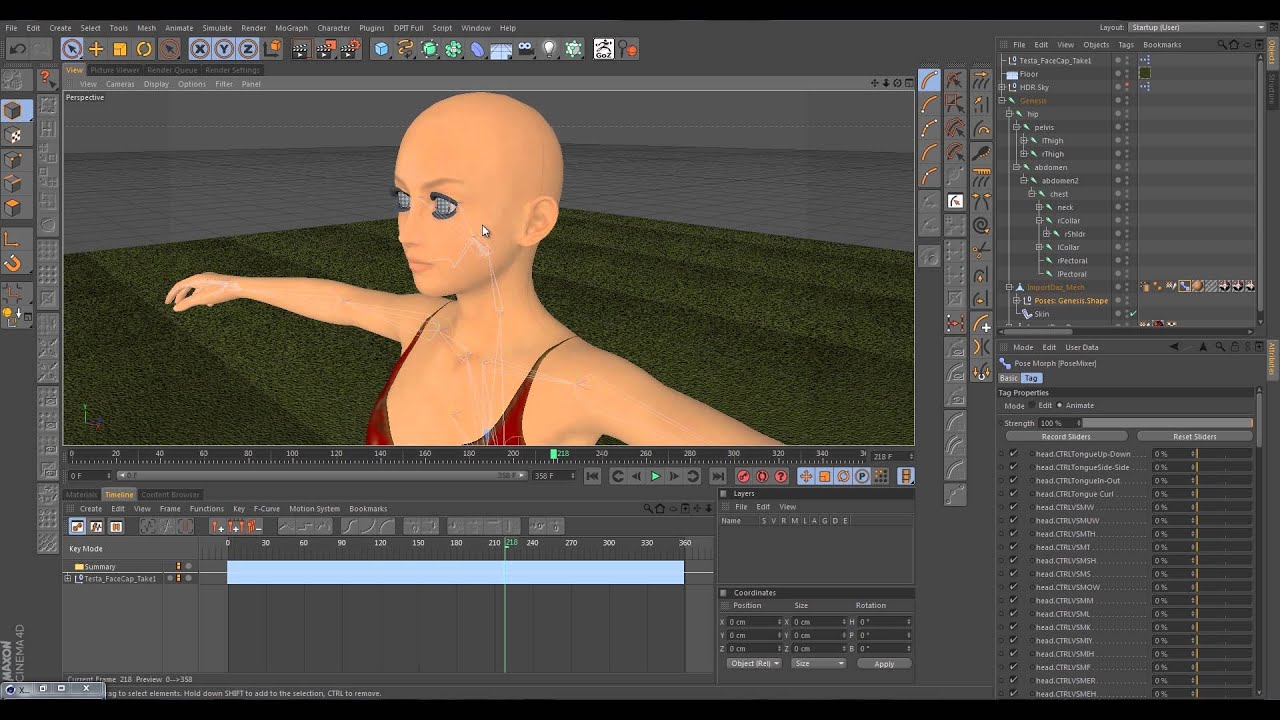Toggle the coordinate system icon
The image size is (1280, 720).
pyautogui.click(x=273, y=49)
